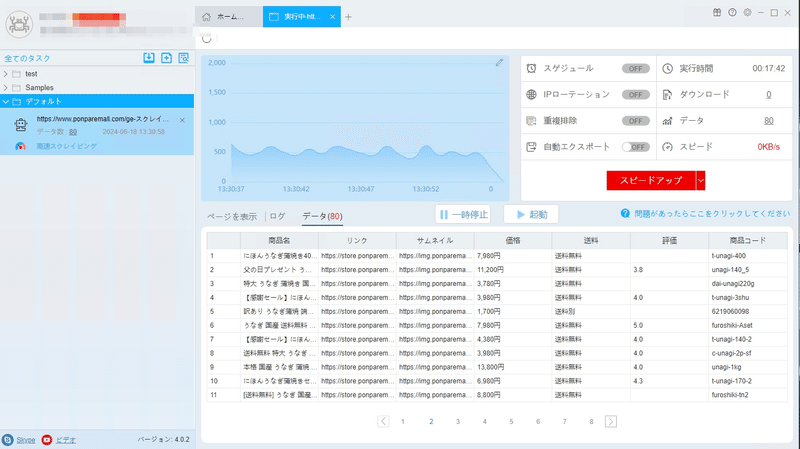Click the download file icon
This screenshot has width=800, height=449.
tap(667, 94)
